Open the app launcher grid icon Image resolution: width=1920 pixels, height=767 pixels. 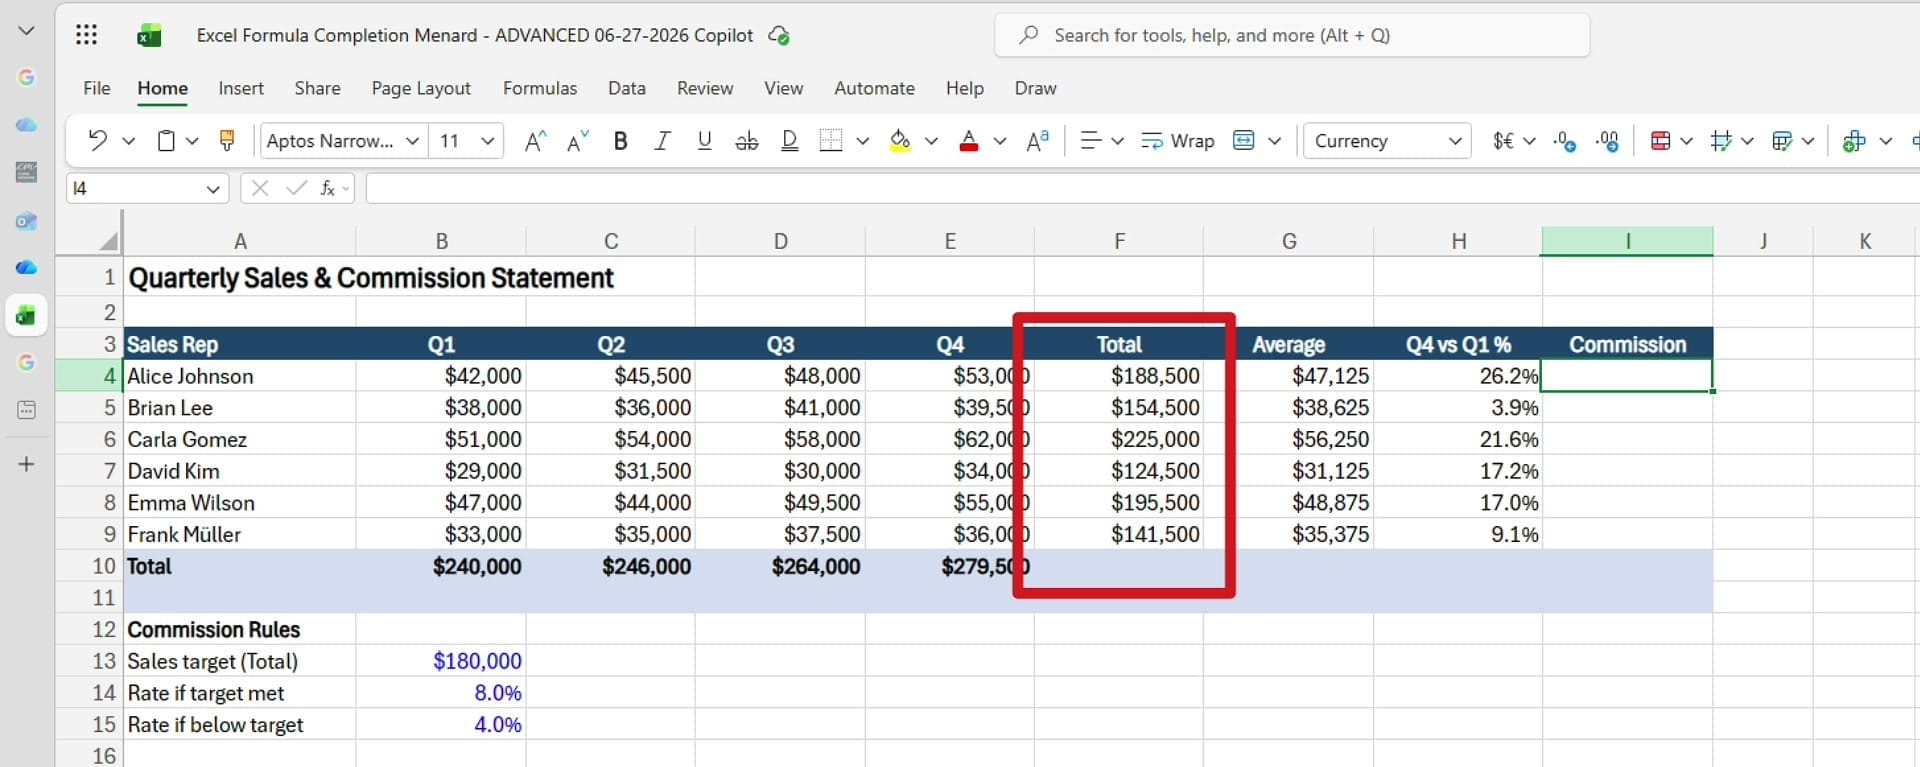click(87, 35)
